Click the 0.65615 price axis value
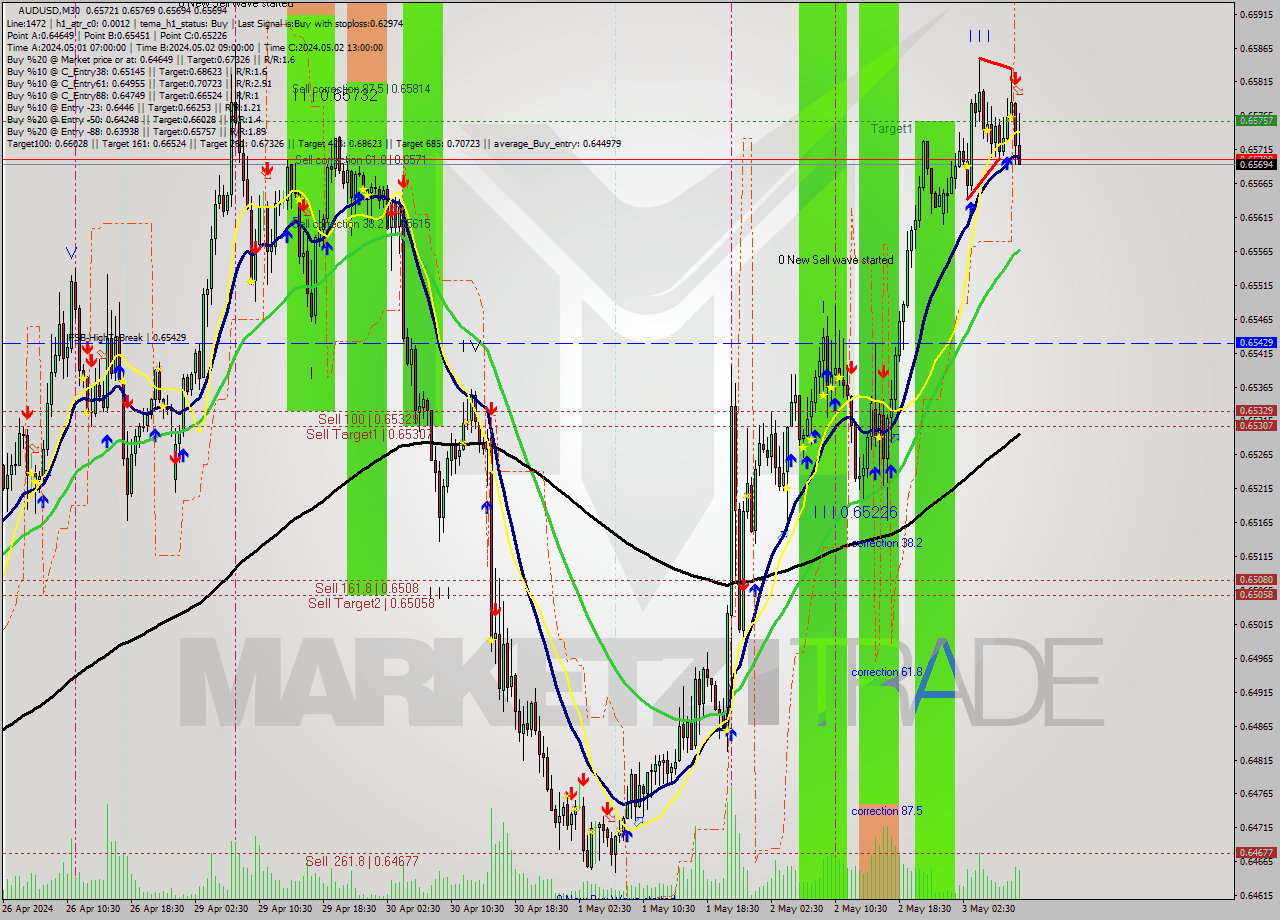This screenshot has height=920, width=1280. [x=1257, y=217]
